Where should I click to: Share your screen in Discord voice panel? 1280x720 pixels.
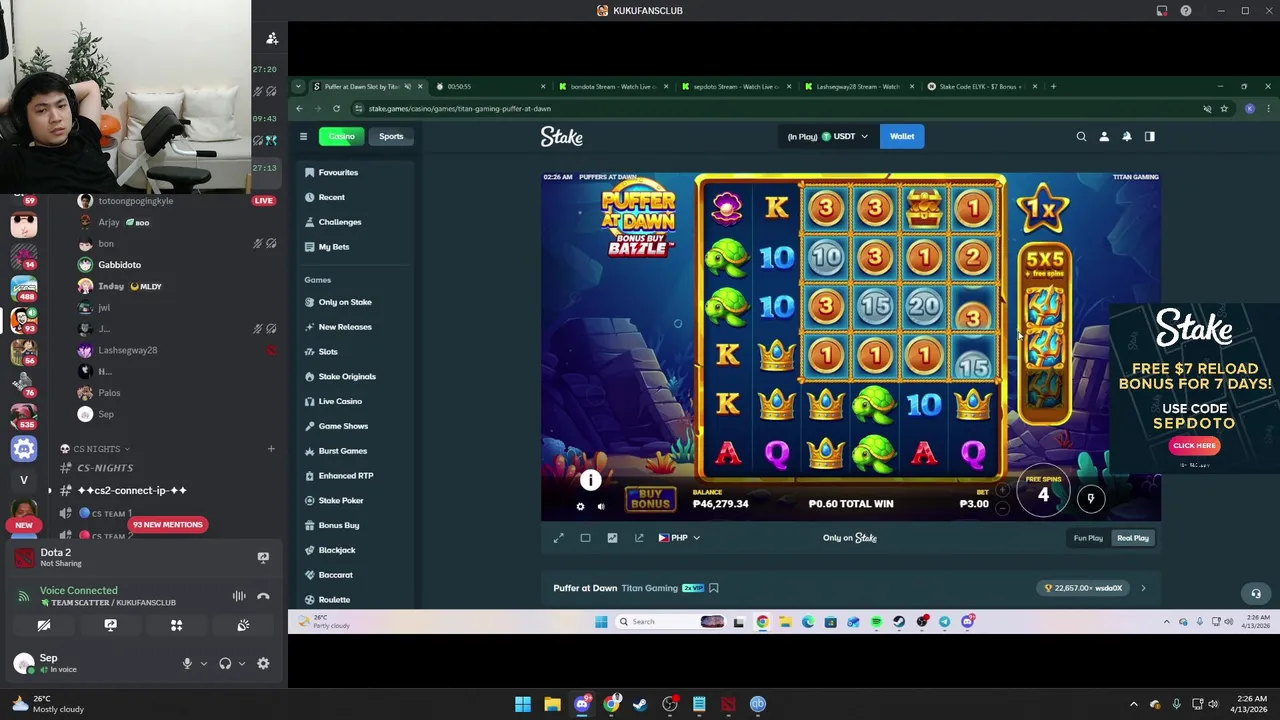tap(110, 625)
